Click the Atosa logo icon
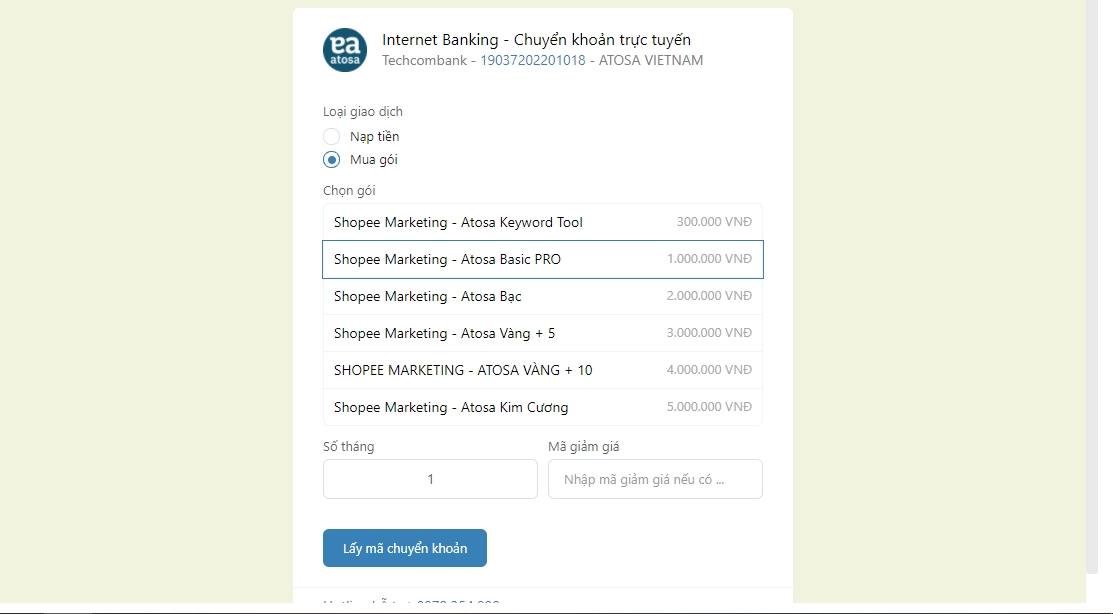This screenshot has height=614, width=1113. click(x=345, y=50)
